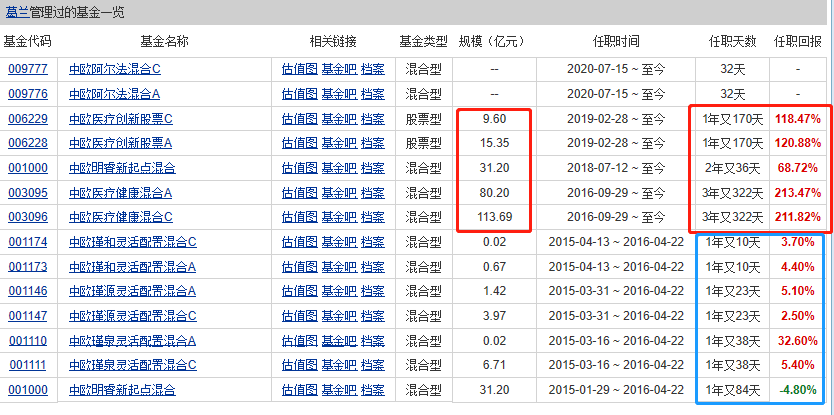Open fund code 001174
Screen dimensions: 834x415
[x=28, y=242]
